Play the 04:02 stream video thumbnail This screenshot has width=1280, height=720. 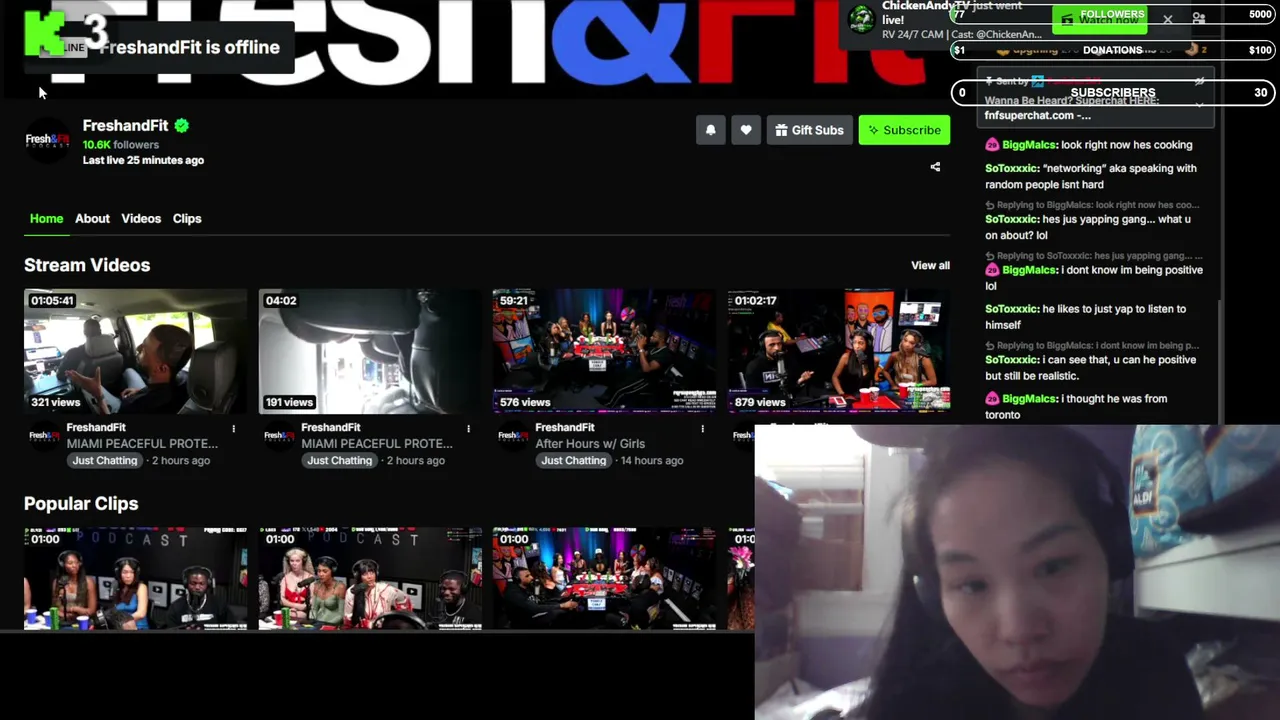370,351
